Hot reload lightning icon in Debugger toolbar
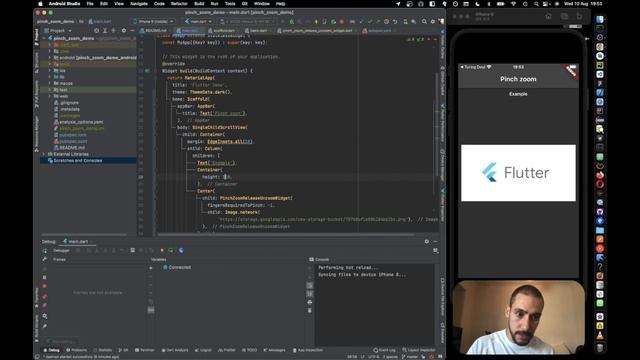This screenshot has width=640, height=360. 162,250
